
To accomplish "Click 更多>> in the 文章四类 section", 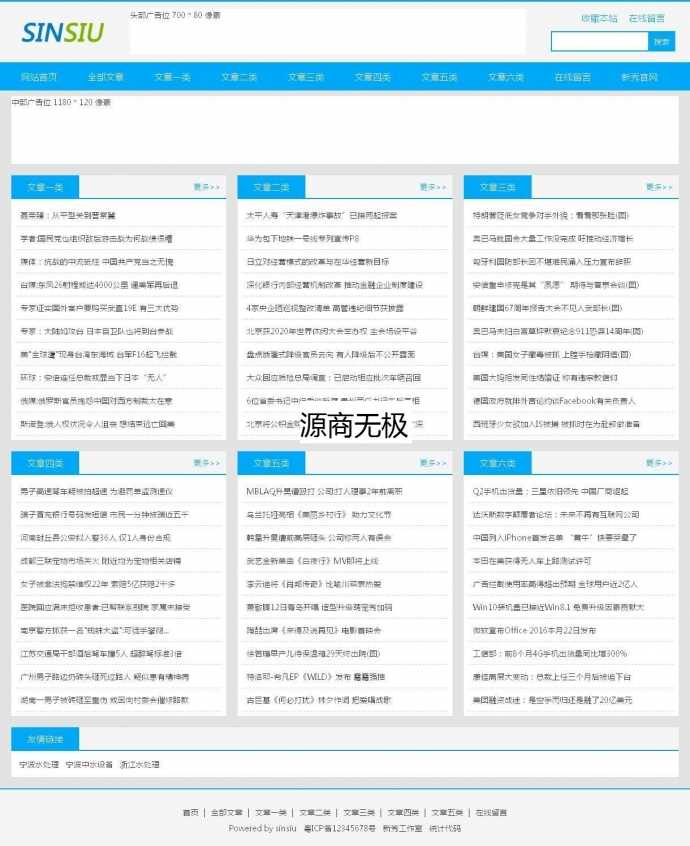I will click(207, 463).
